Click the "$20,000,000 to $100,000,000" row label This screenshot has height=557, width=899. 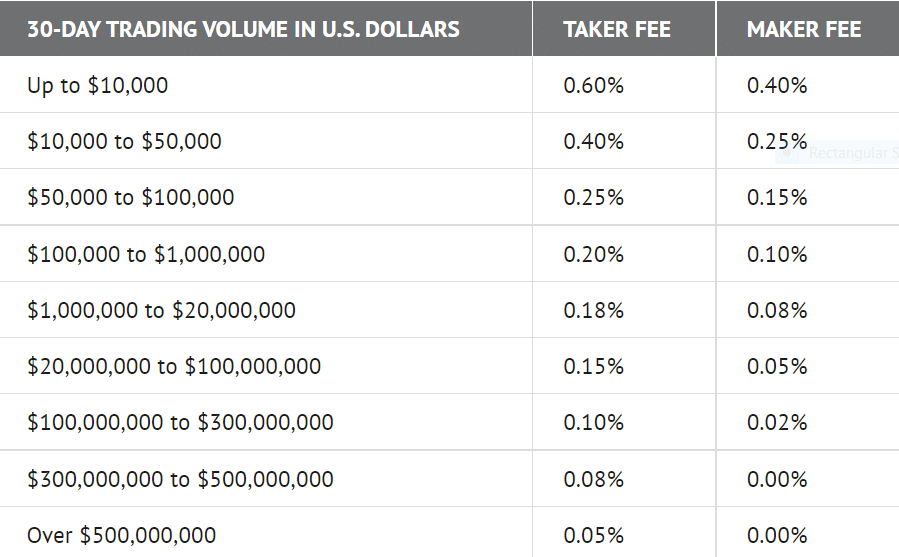click(174, 367)
